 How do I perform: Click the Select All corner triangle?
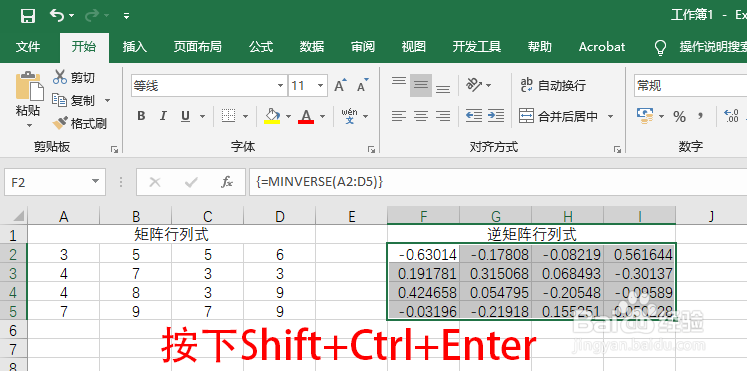click(x=18, y=217)
